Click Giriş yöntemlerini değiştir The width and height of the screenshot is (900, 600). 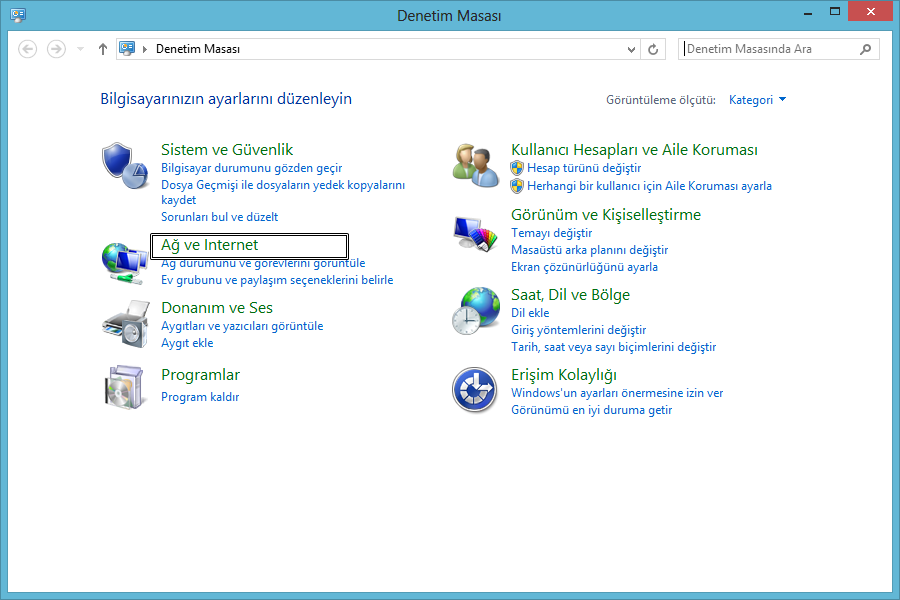pyautogui.click(x=579, y=330)
